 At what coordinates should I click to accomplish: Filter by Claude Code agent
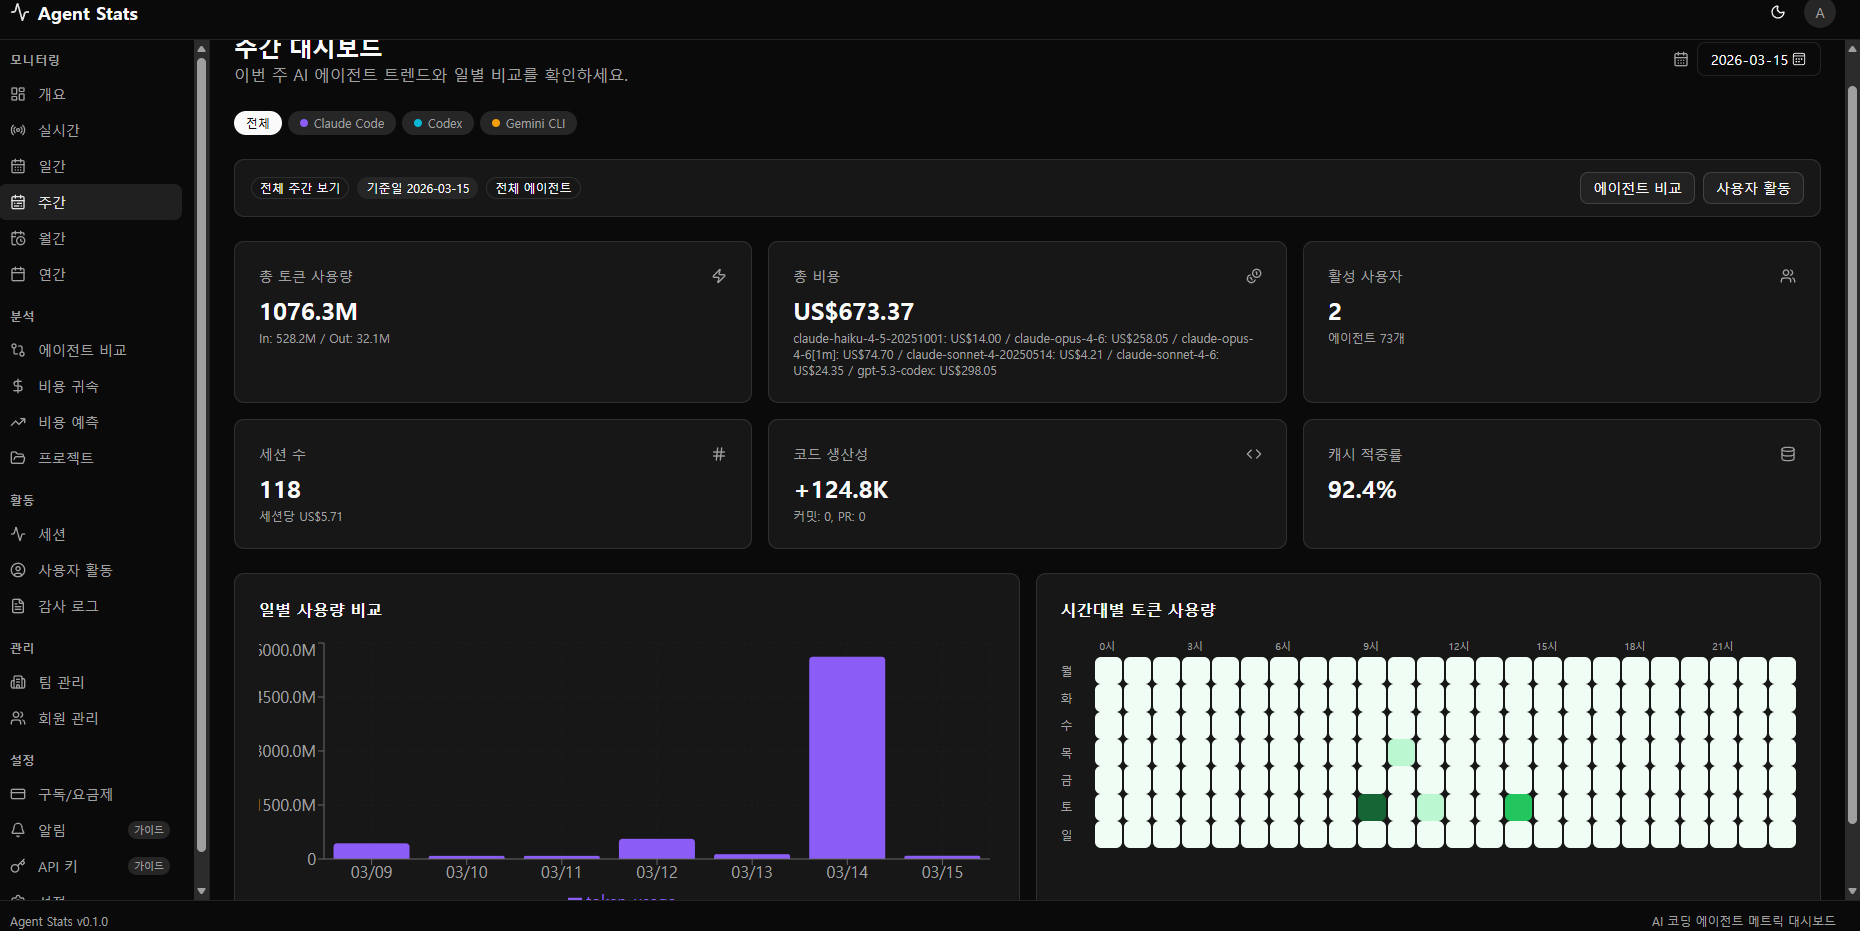tap(342, 123)
